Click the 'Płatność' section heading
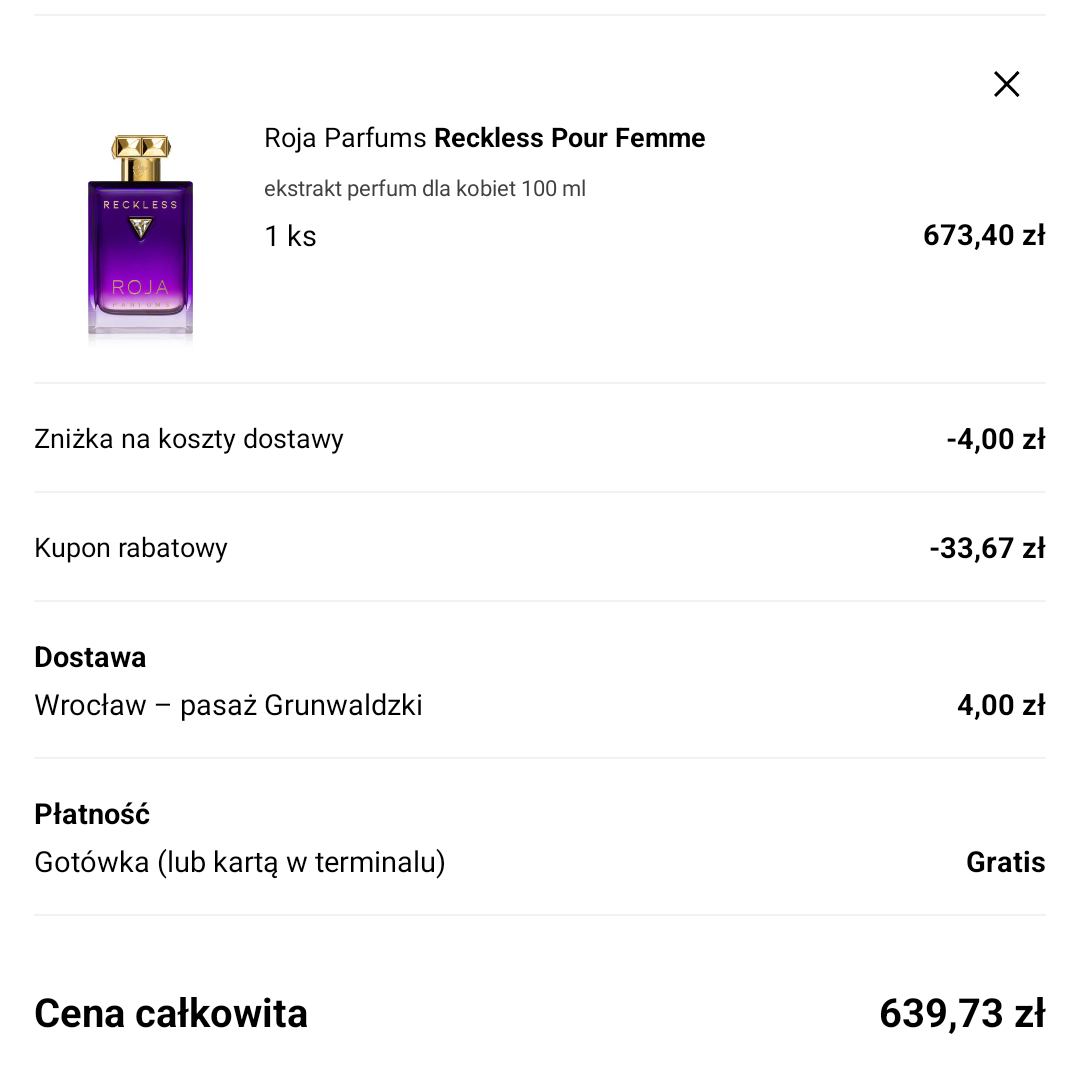Image resolution: width=1080 pixels, height=1072 pixels. (x=92, y=814)
